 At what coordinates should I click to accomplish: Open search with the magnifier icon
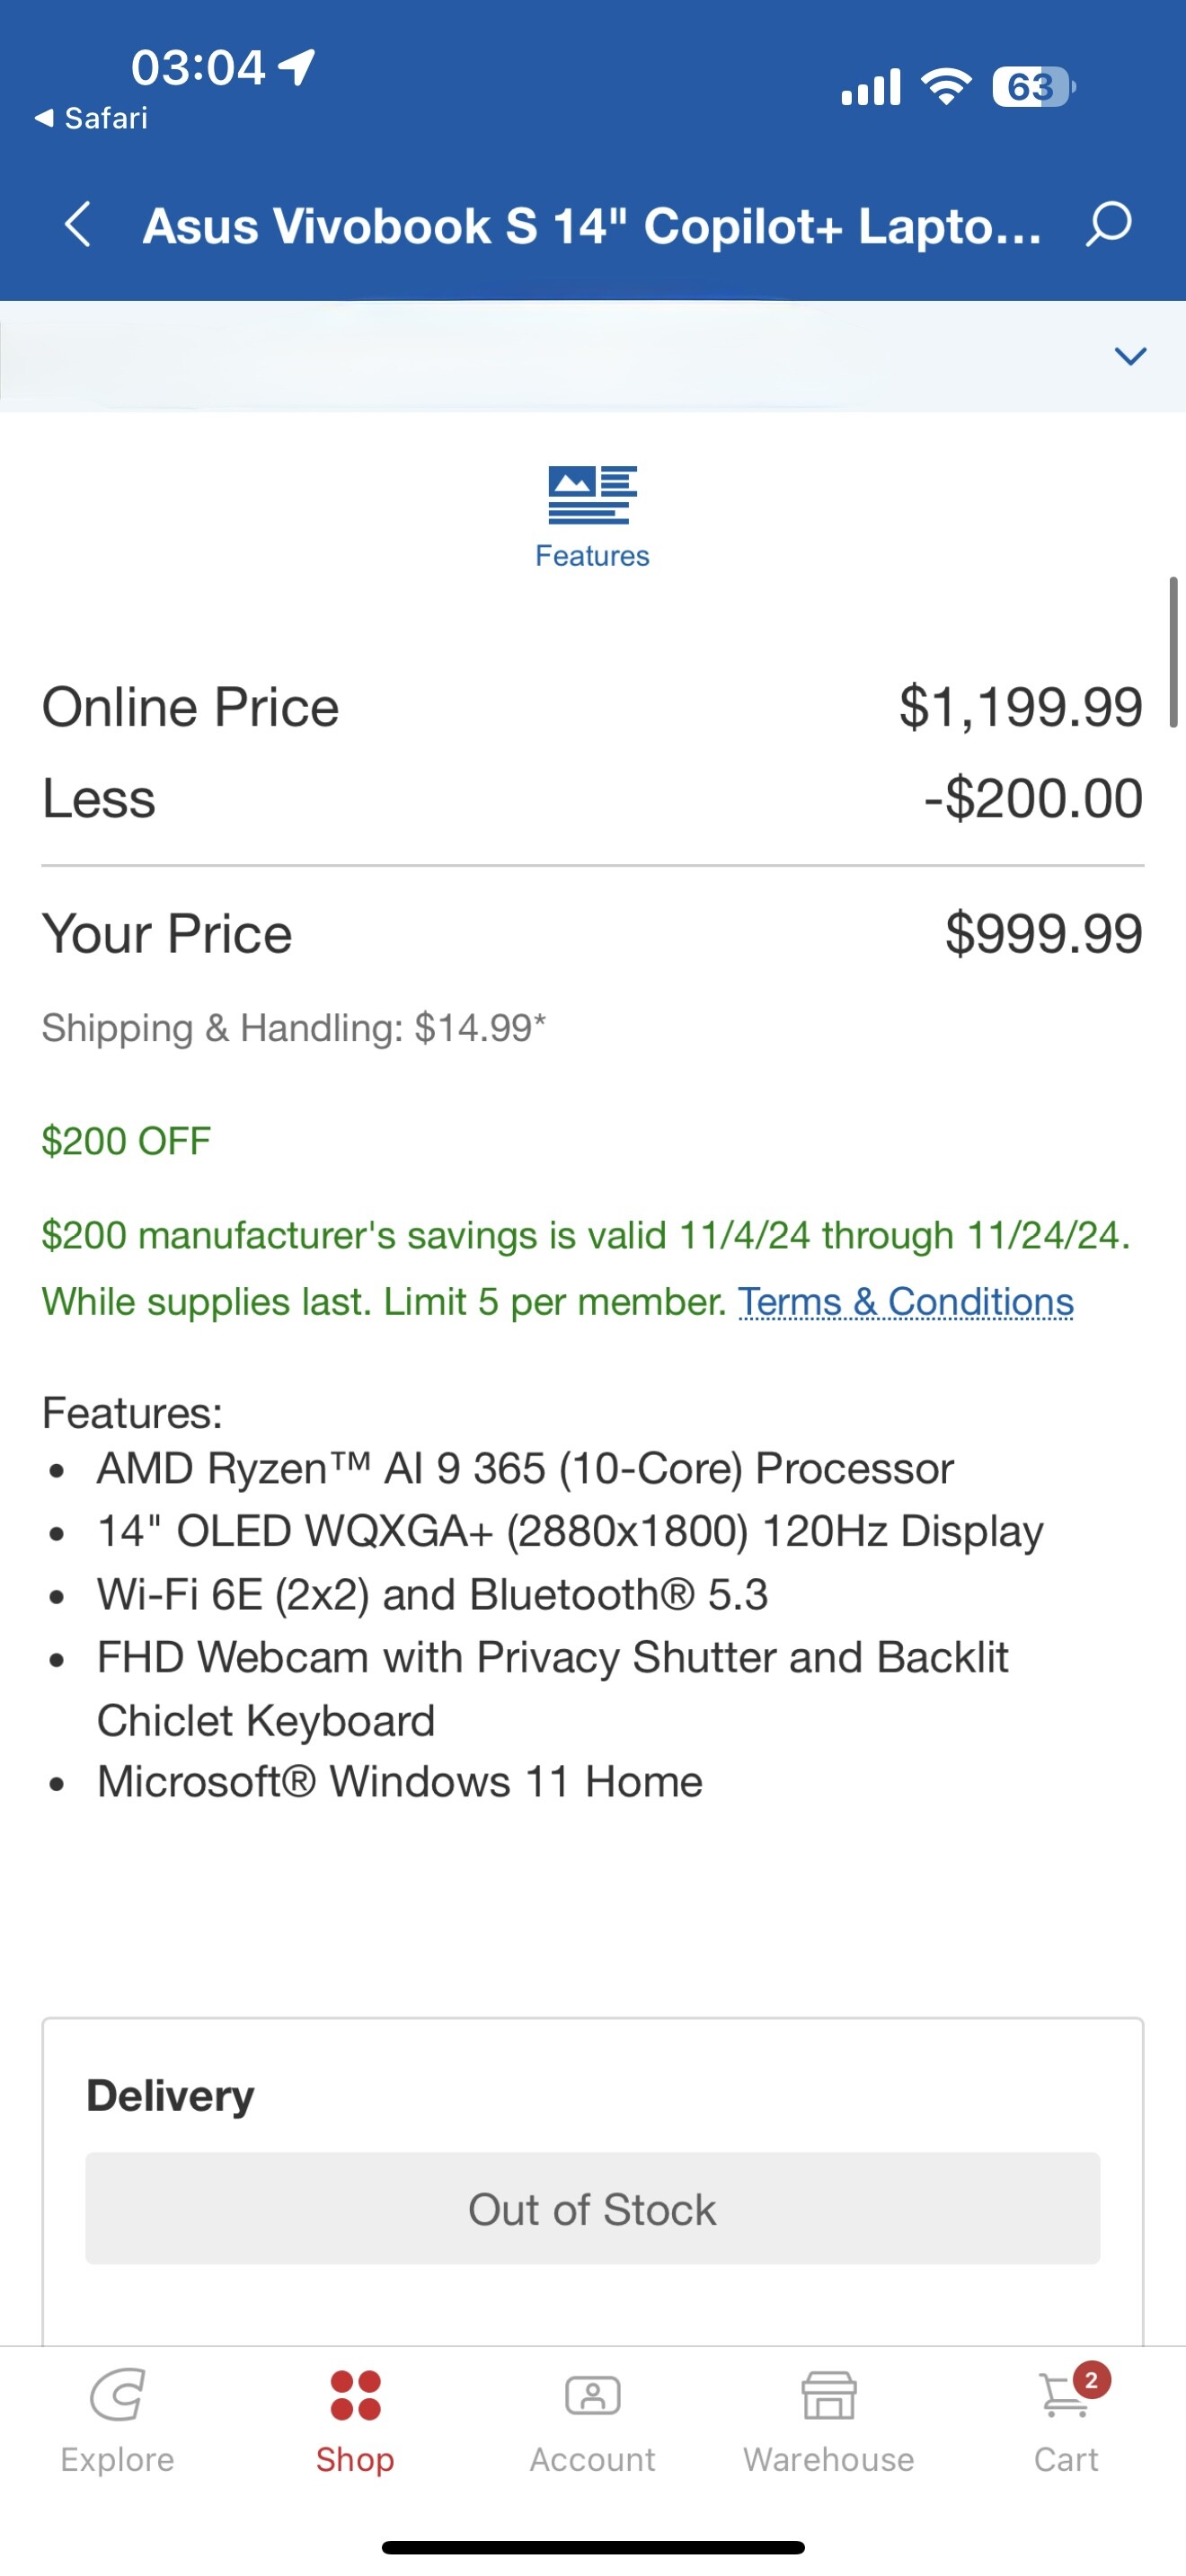[1109, 224]
